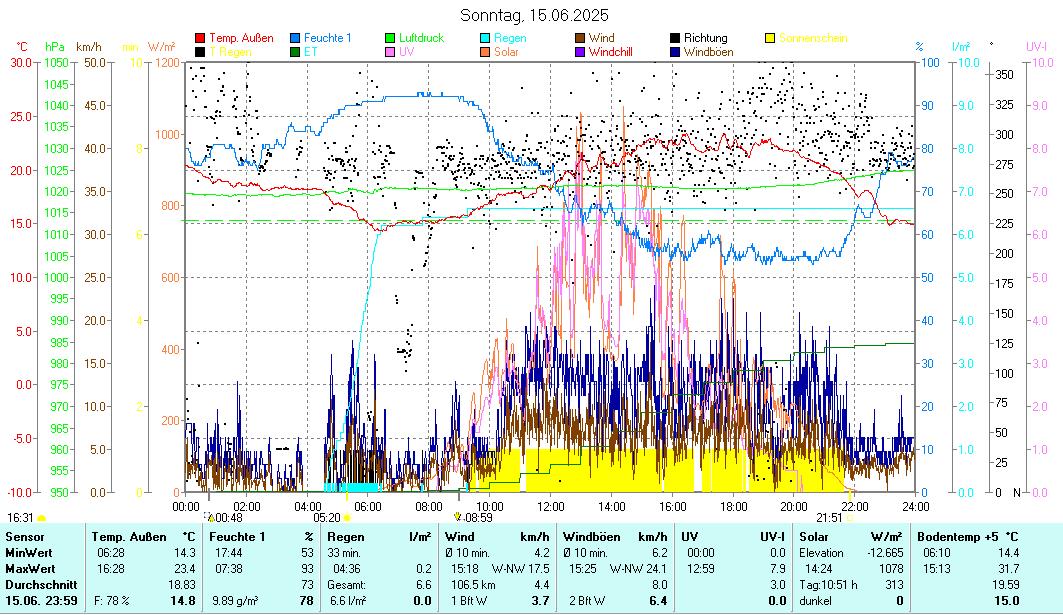Screen dimensions: 1063x615
Task: Select the brown Wind legend square
Action: (x=580, y=39)
